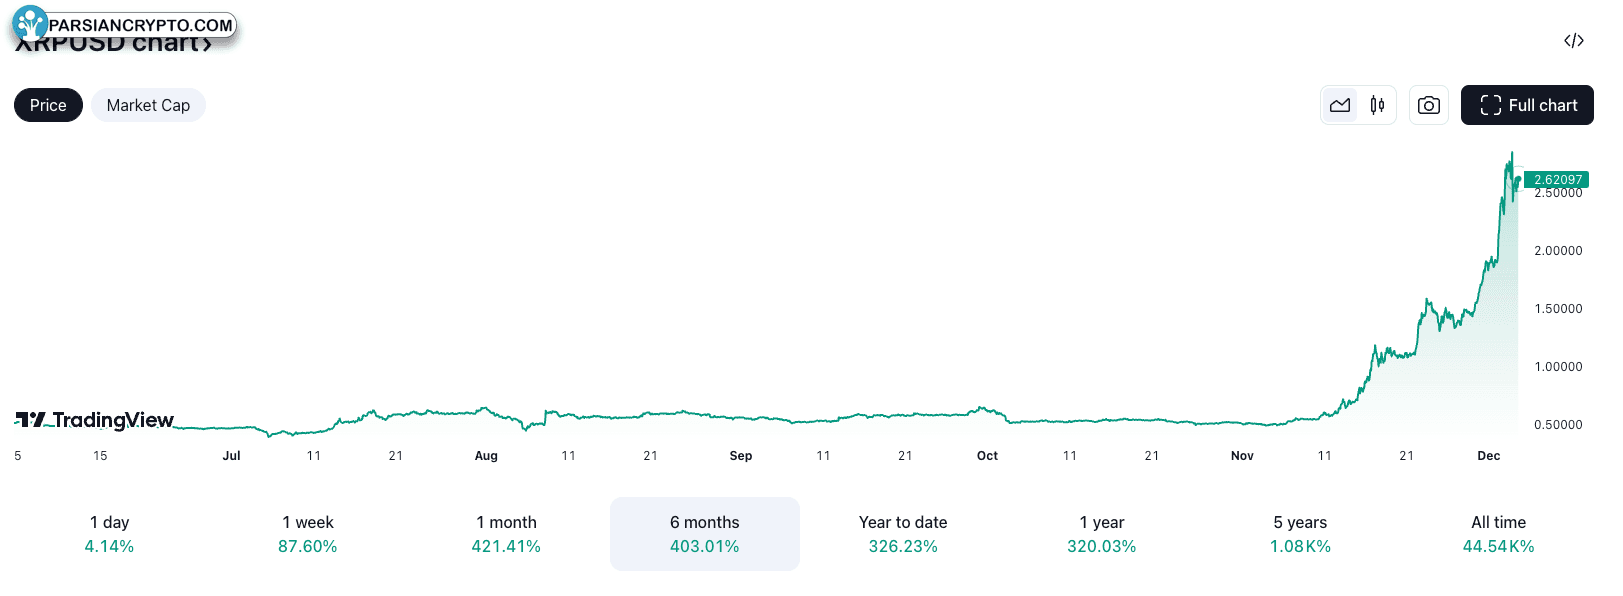Image resolution: width=1623 pixels, height=596 pixels.
Task: Select the 1 day range
Action: (109, 534)
